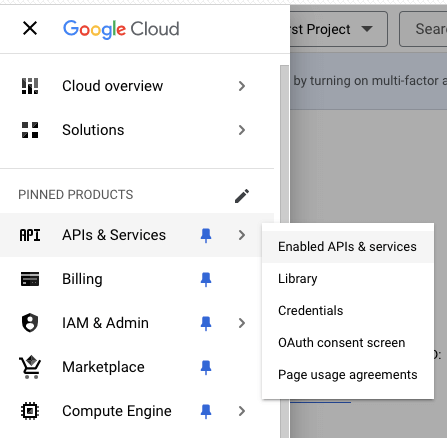This screenshot has height=438, width=447.
Task: Open the IAM & Admin label
Action: (105, 323)
